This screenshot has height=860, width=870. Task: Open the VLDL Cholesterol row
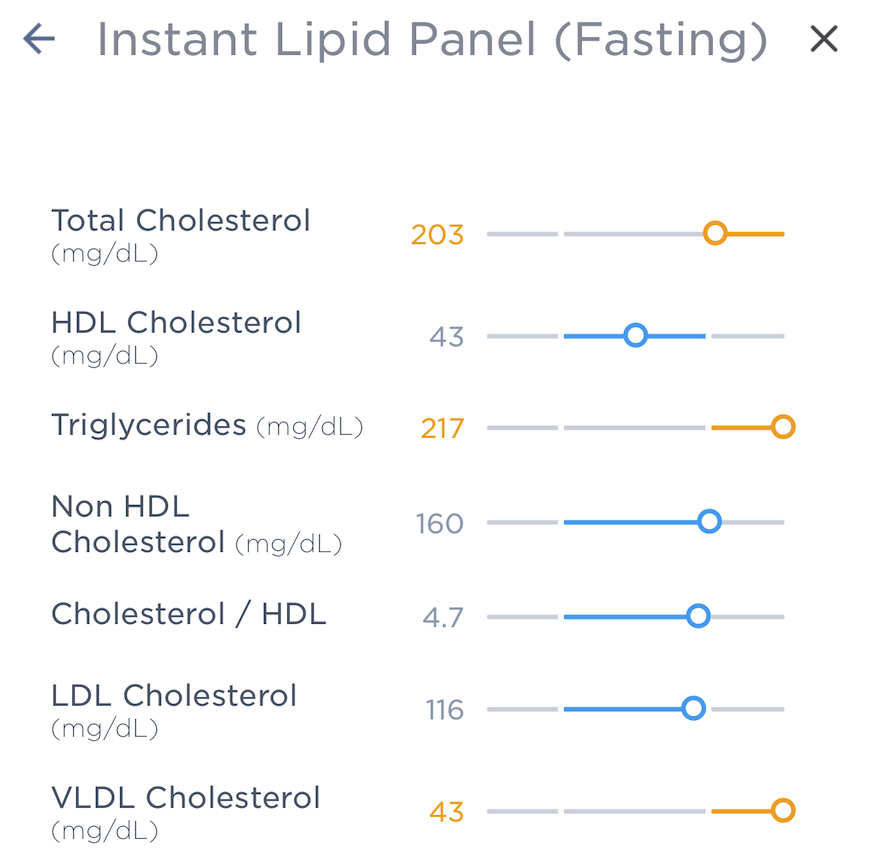point(184,798)
